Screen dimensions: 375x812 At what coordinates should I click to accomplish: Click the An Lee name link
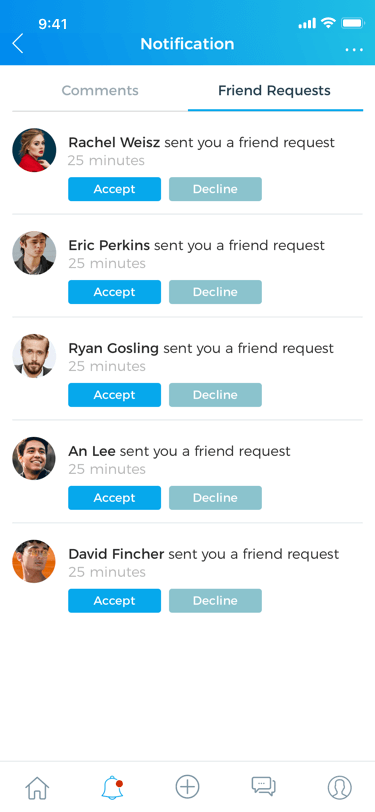pyautogui.click(x=92, y=451)
